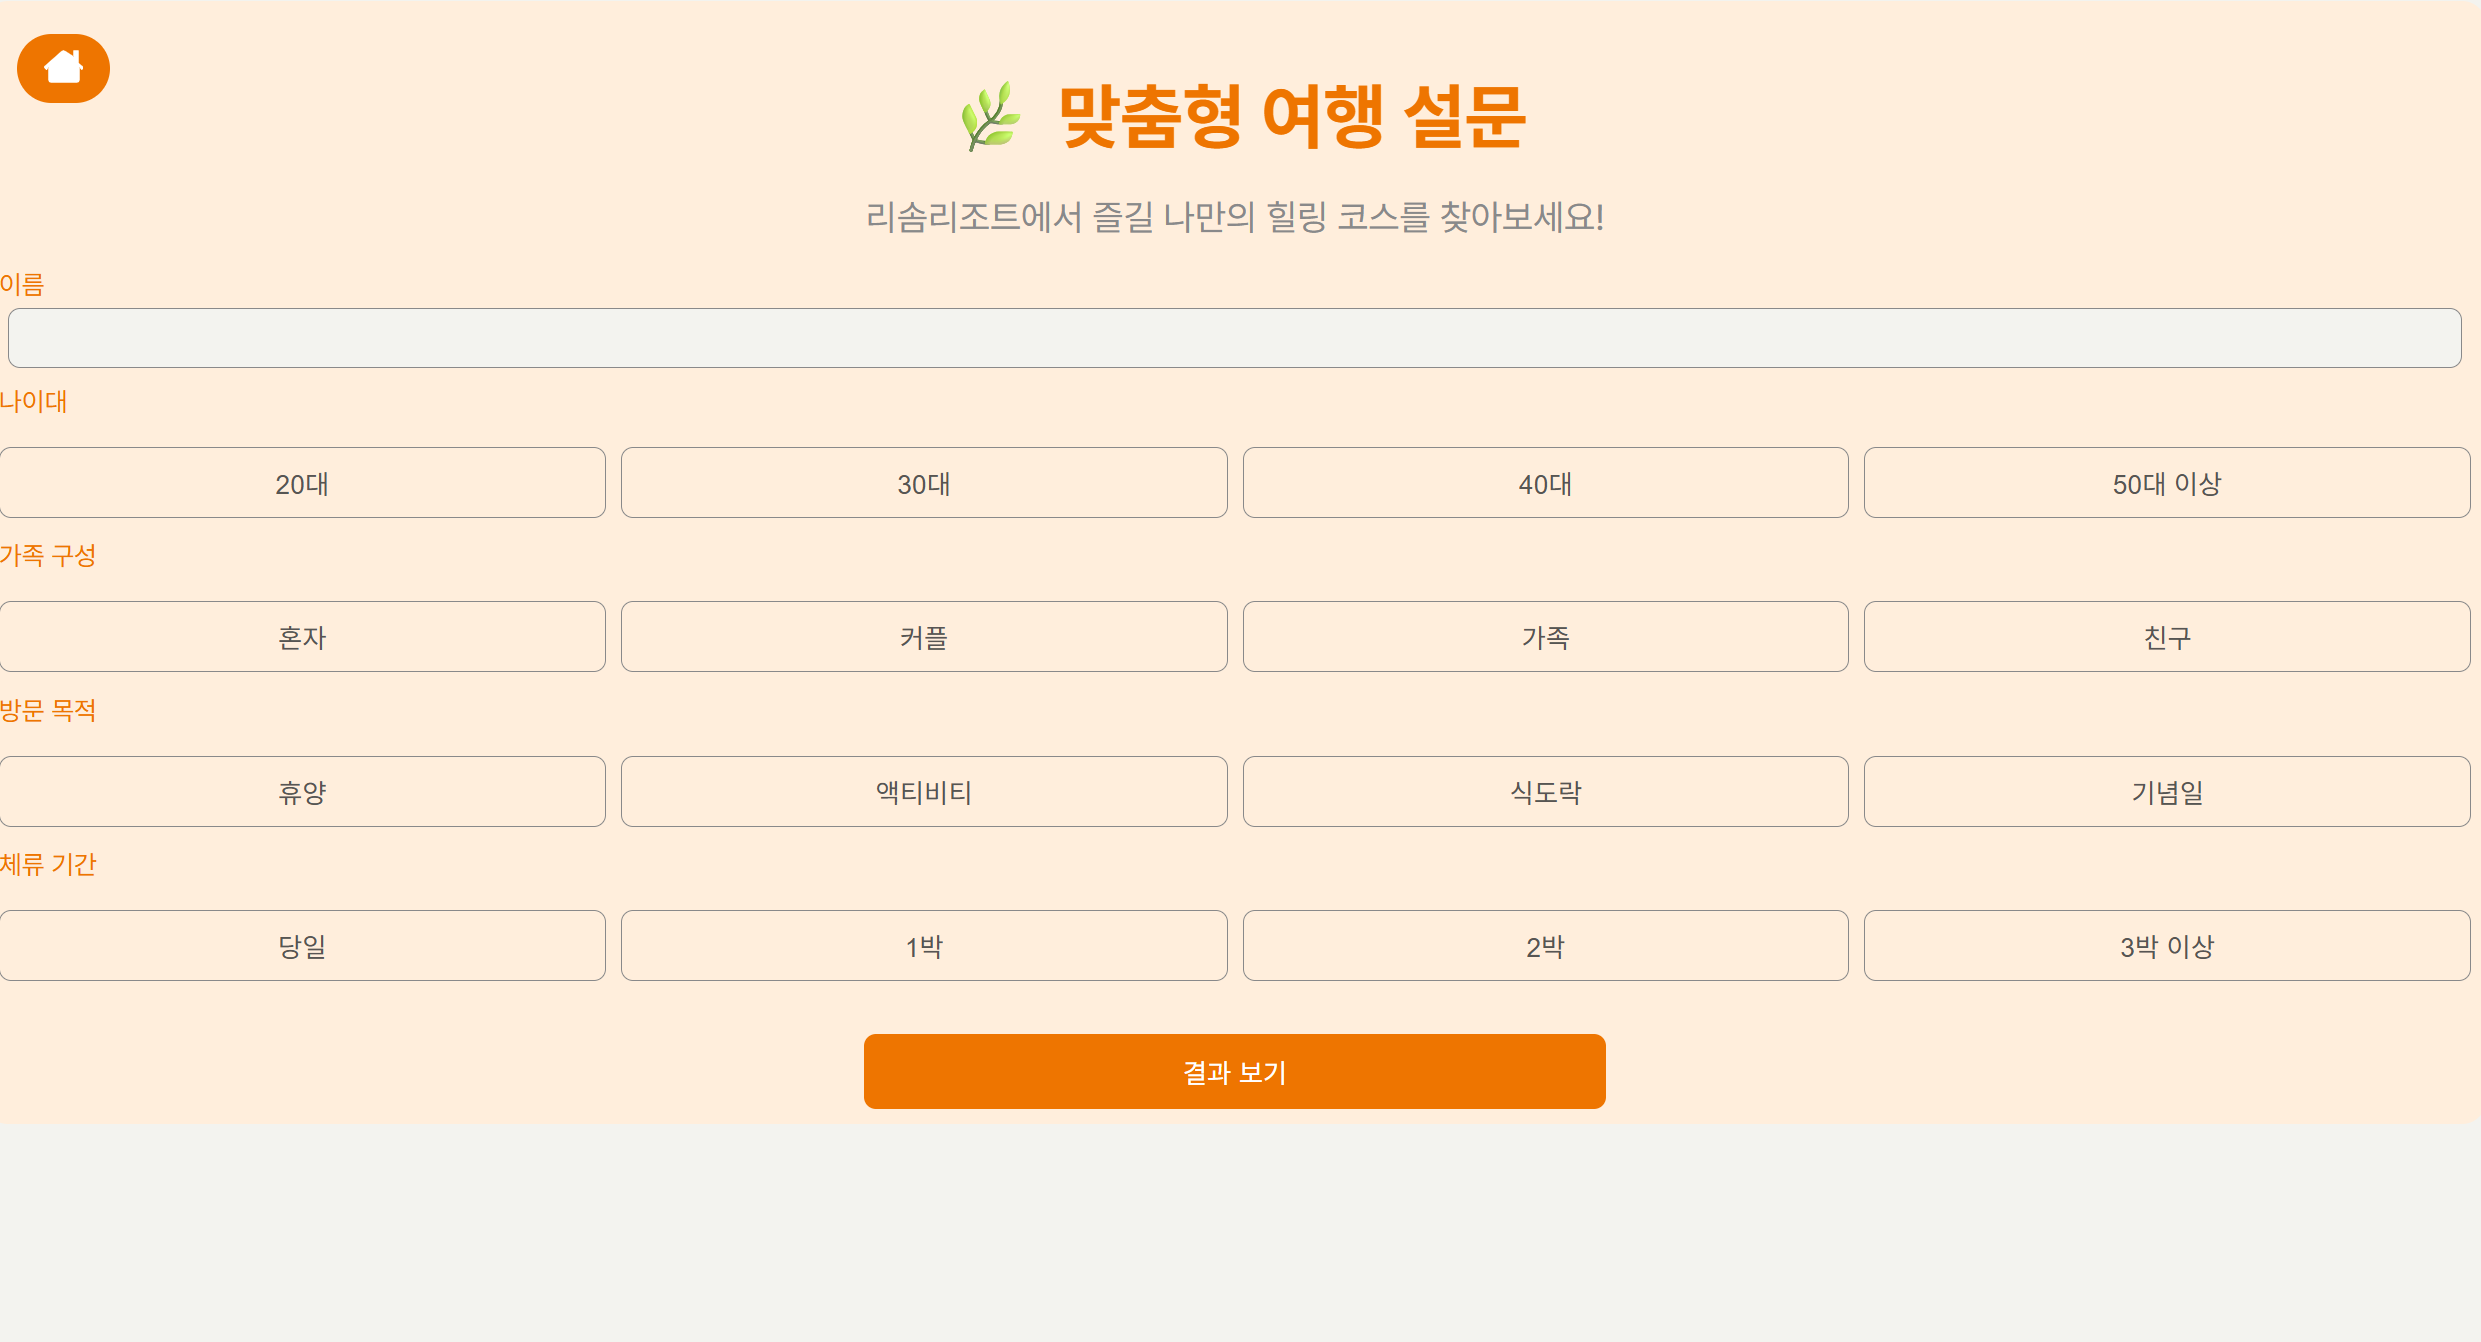This screenshot has height=1342, width=2481.
Task: Select 휴양 as visit purpose
Action: tap(302, 792)
